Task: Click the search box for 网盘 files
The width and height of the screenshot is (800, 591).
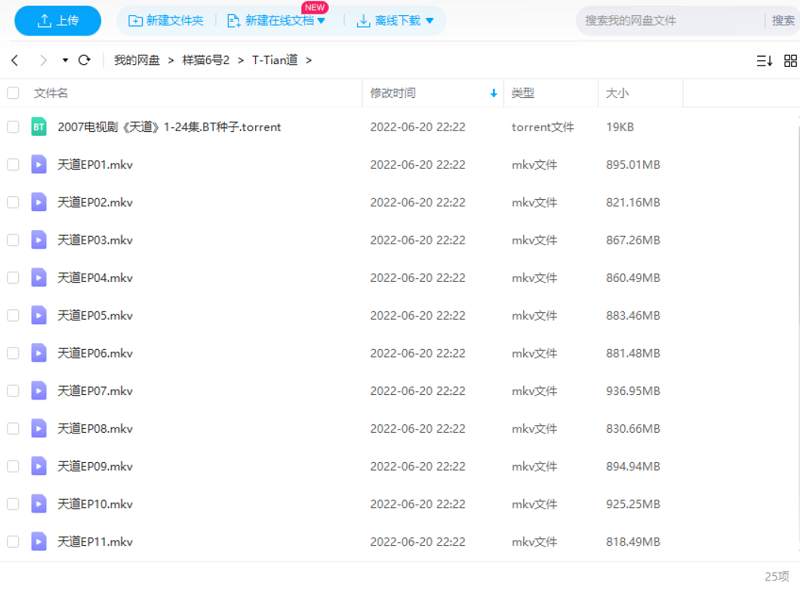Action: coord(670,21)
